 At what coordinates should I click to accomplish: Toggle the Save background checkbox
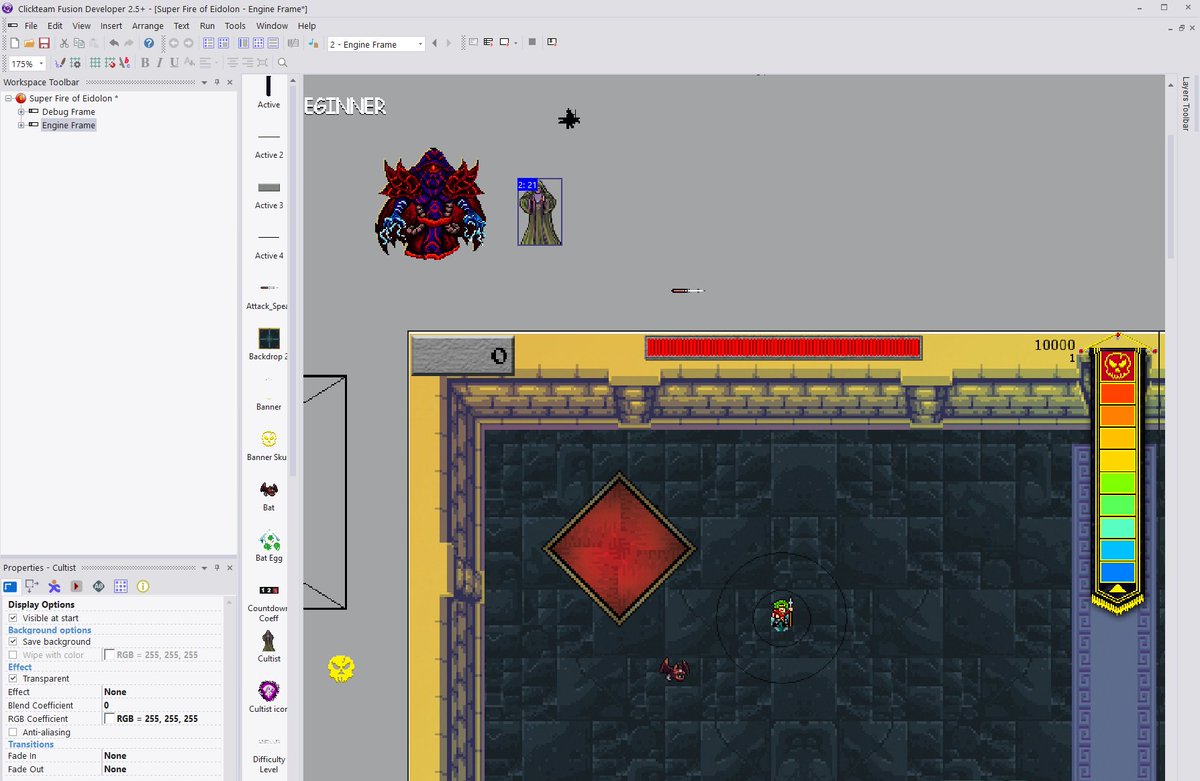click(x=13, y=642)
